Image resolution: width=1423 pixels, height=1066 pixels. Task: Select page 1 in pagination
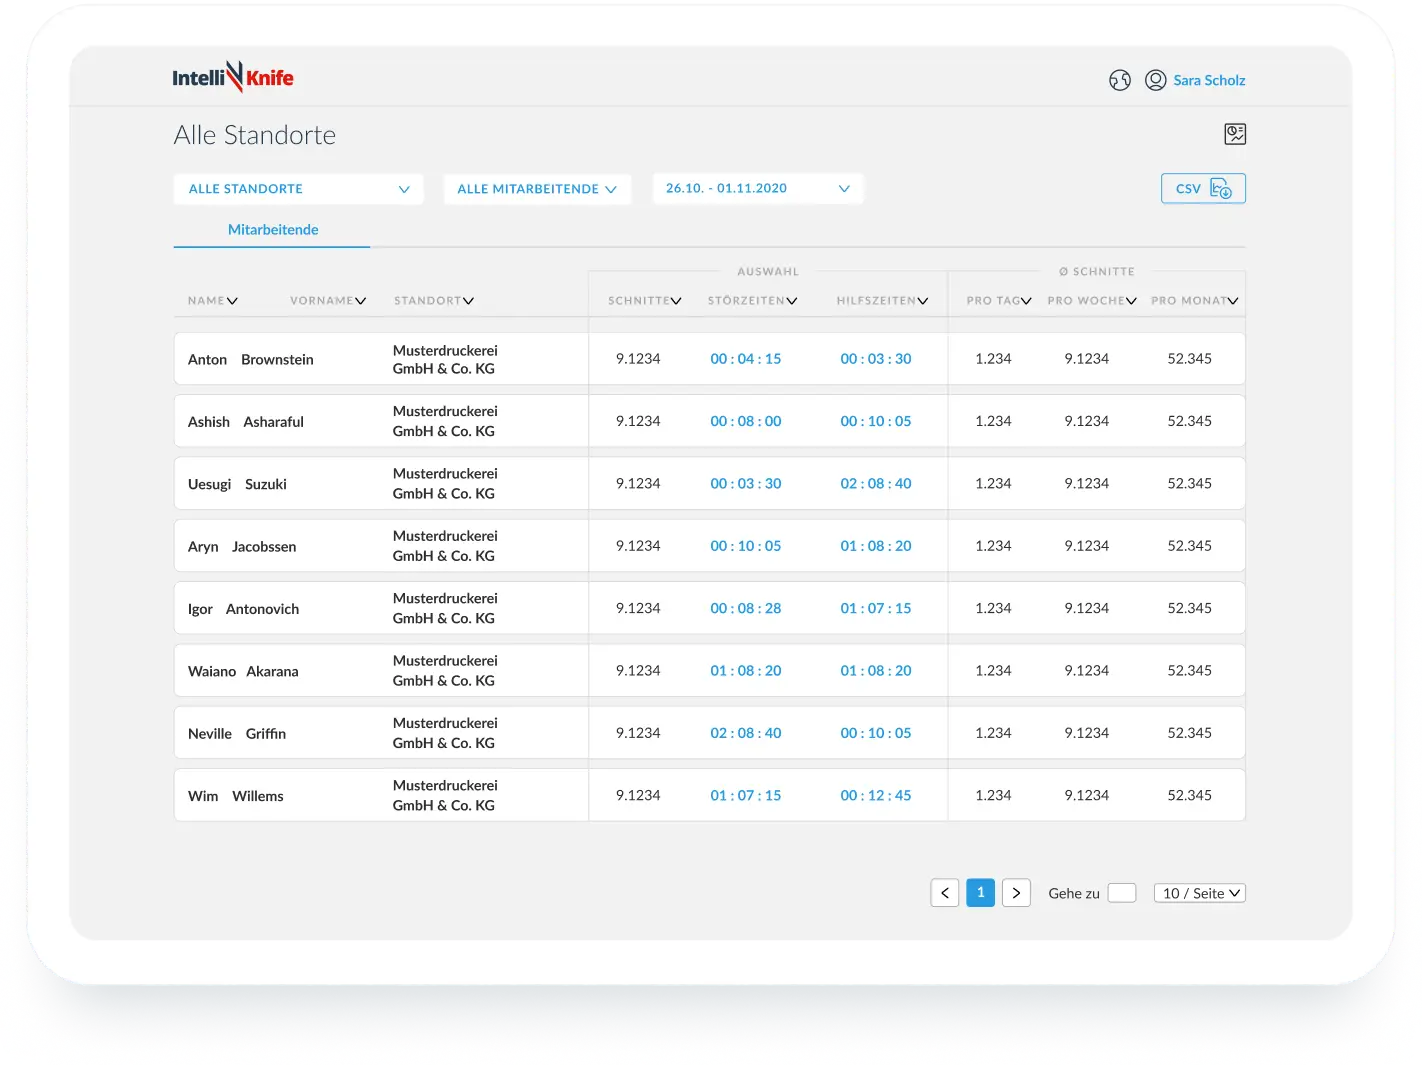tap(981, 893)
